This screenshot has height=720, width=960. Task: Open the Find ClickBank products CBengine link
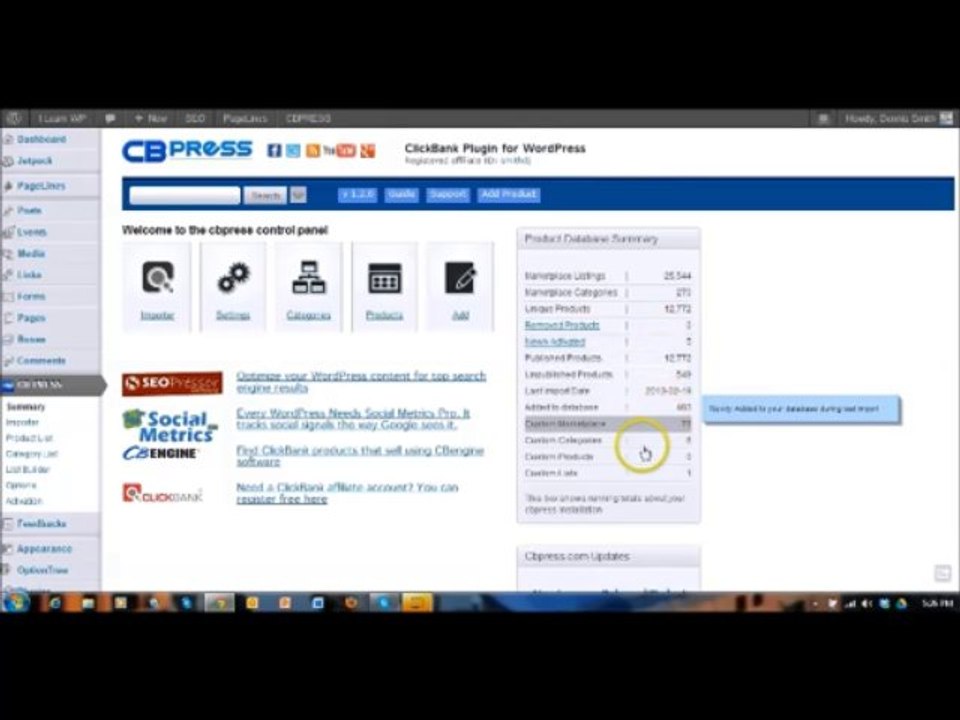[x=360, y=456]
